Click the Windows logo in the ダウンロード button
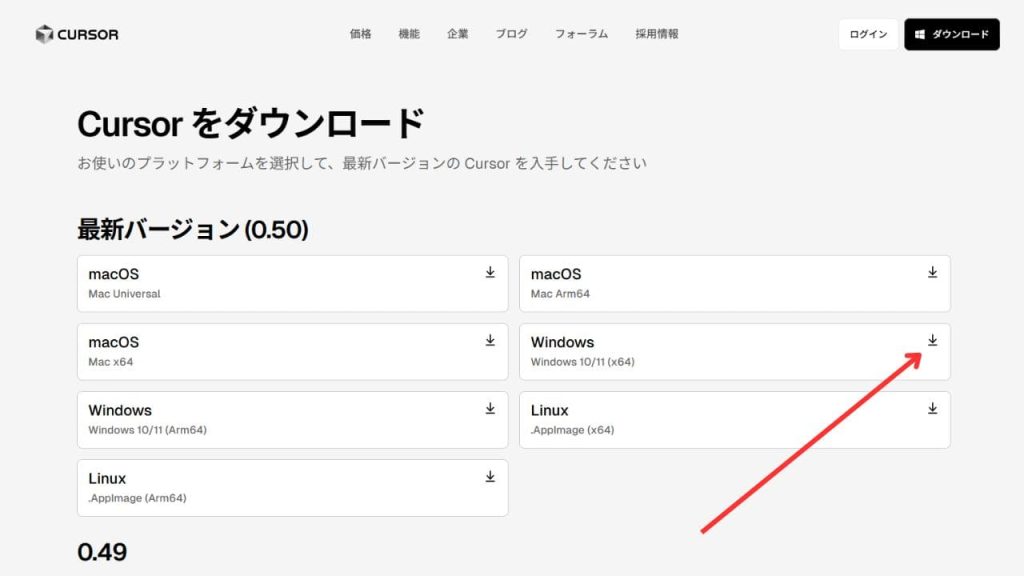The height and width of the screenshot is (576, 1024). pos(920,35)
